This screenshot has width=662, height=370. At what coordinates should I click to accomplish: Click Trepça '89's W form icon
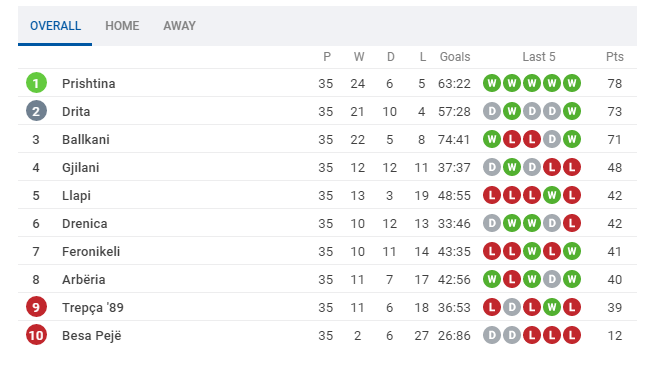pos(552,307)
